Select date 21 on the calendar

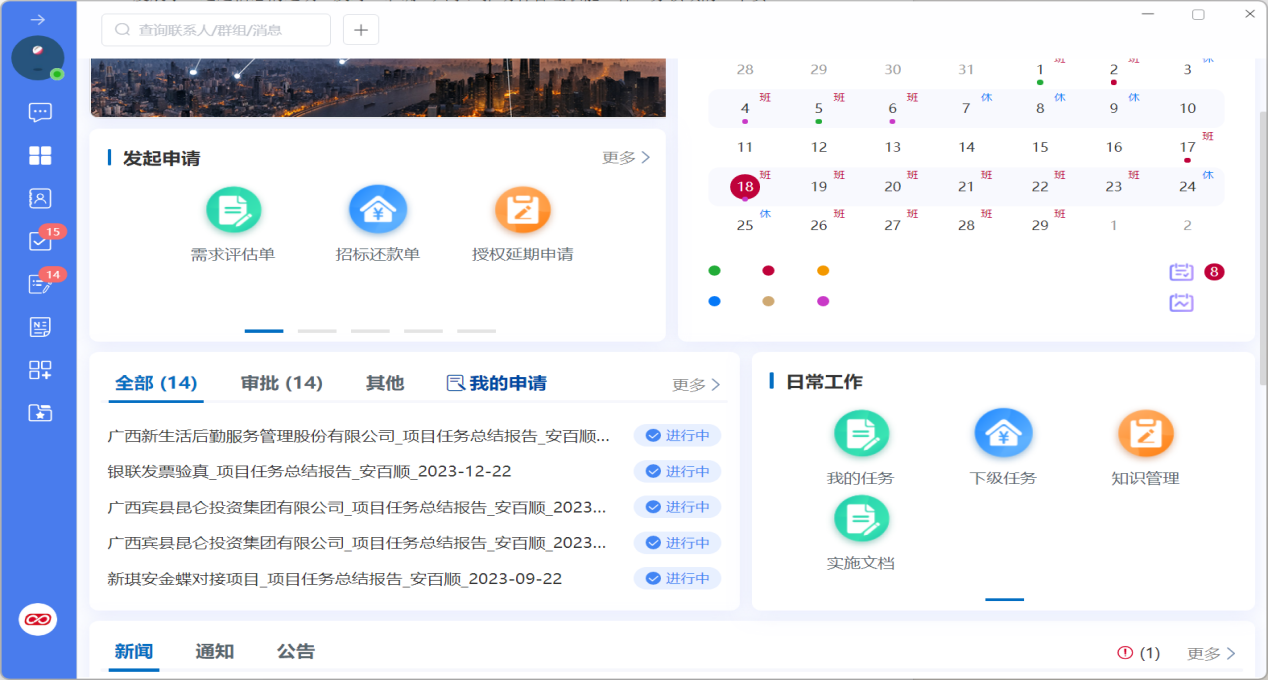[966, 187]
